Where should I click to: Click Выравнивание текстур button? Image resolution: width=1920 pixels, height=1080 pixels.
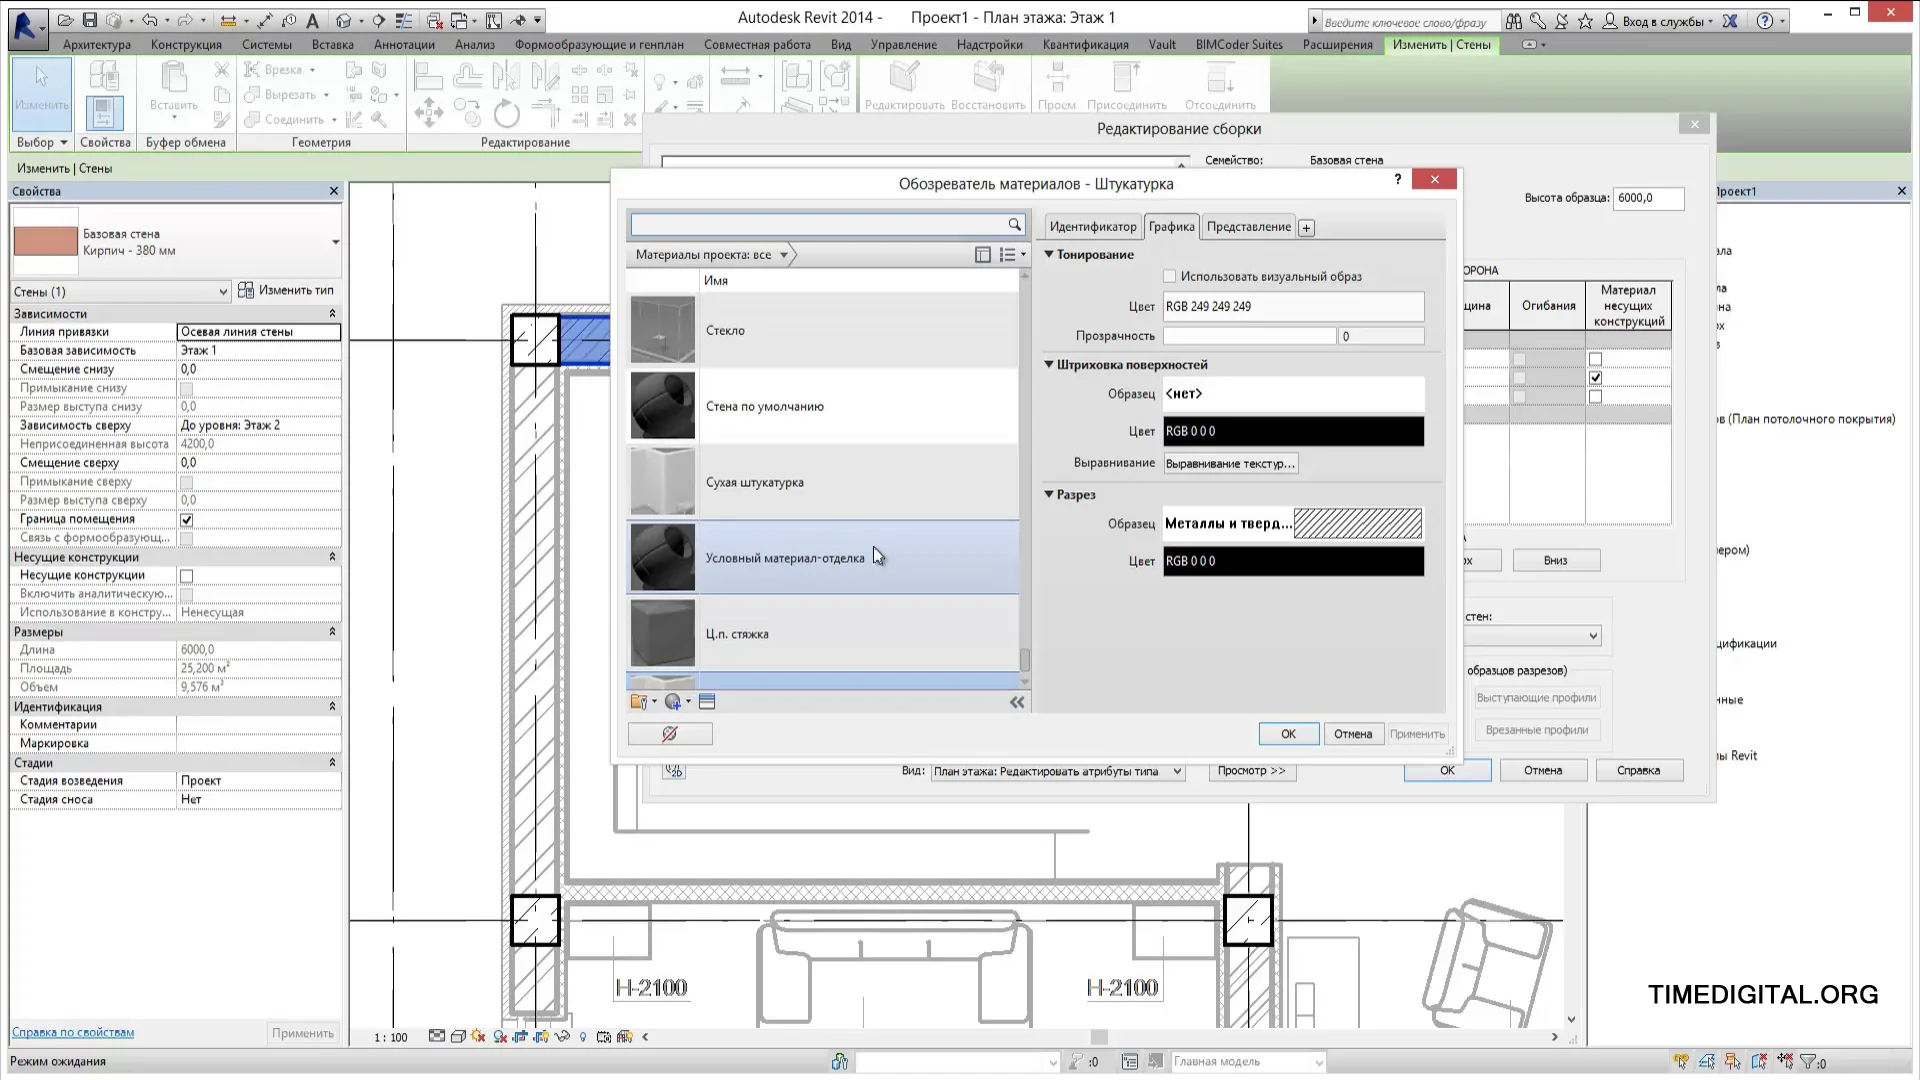[x=1231, y=464]
